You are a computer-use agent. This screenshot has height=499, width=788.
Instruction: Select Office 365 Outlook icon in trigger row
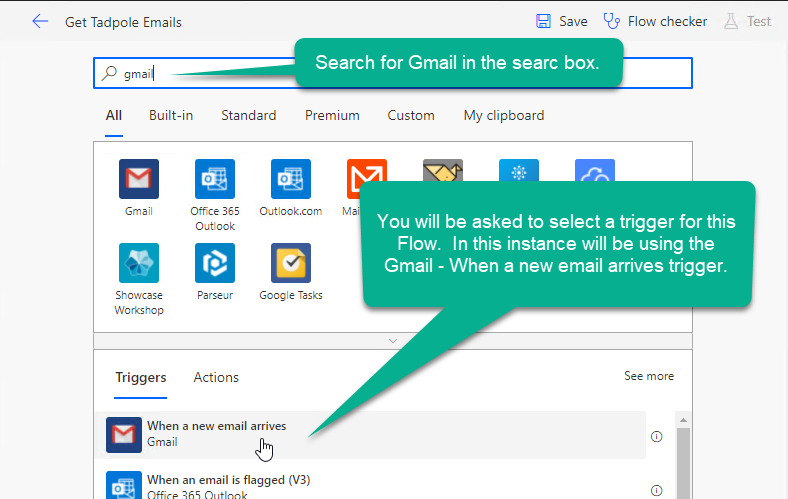[124, 485]
